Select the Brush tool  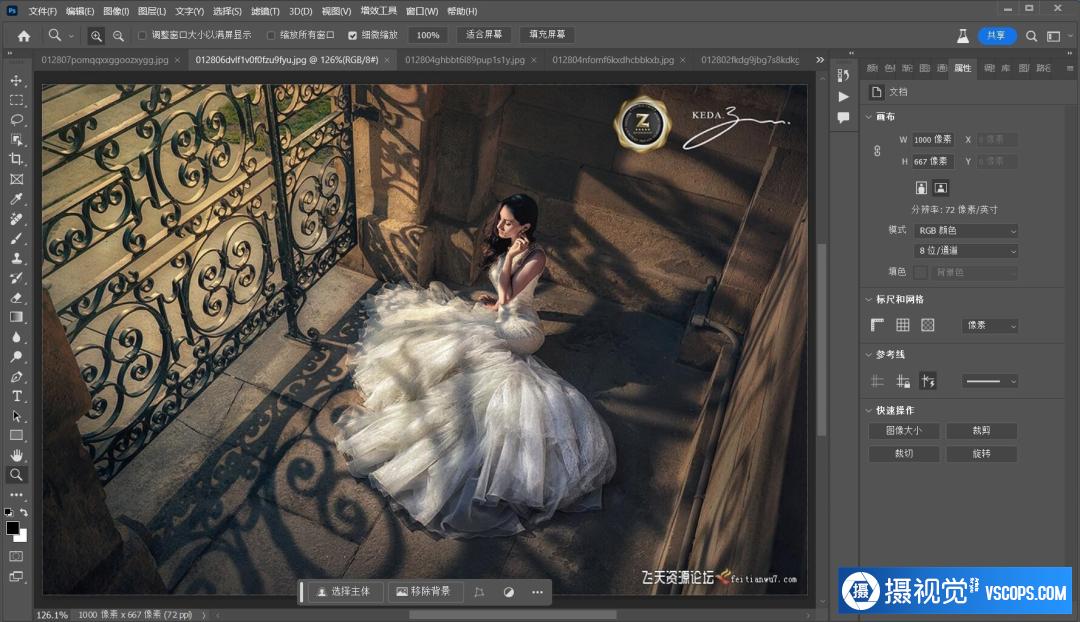(17, 238)
